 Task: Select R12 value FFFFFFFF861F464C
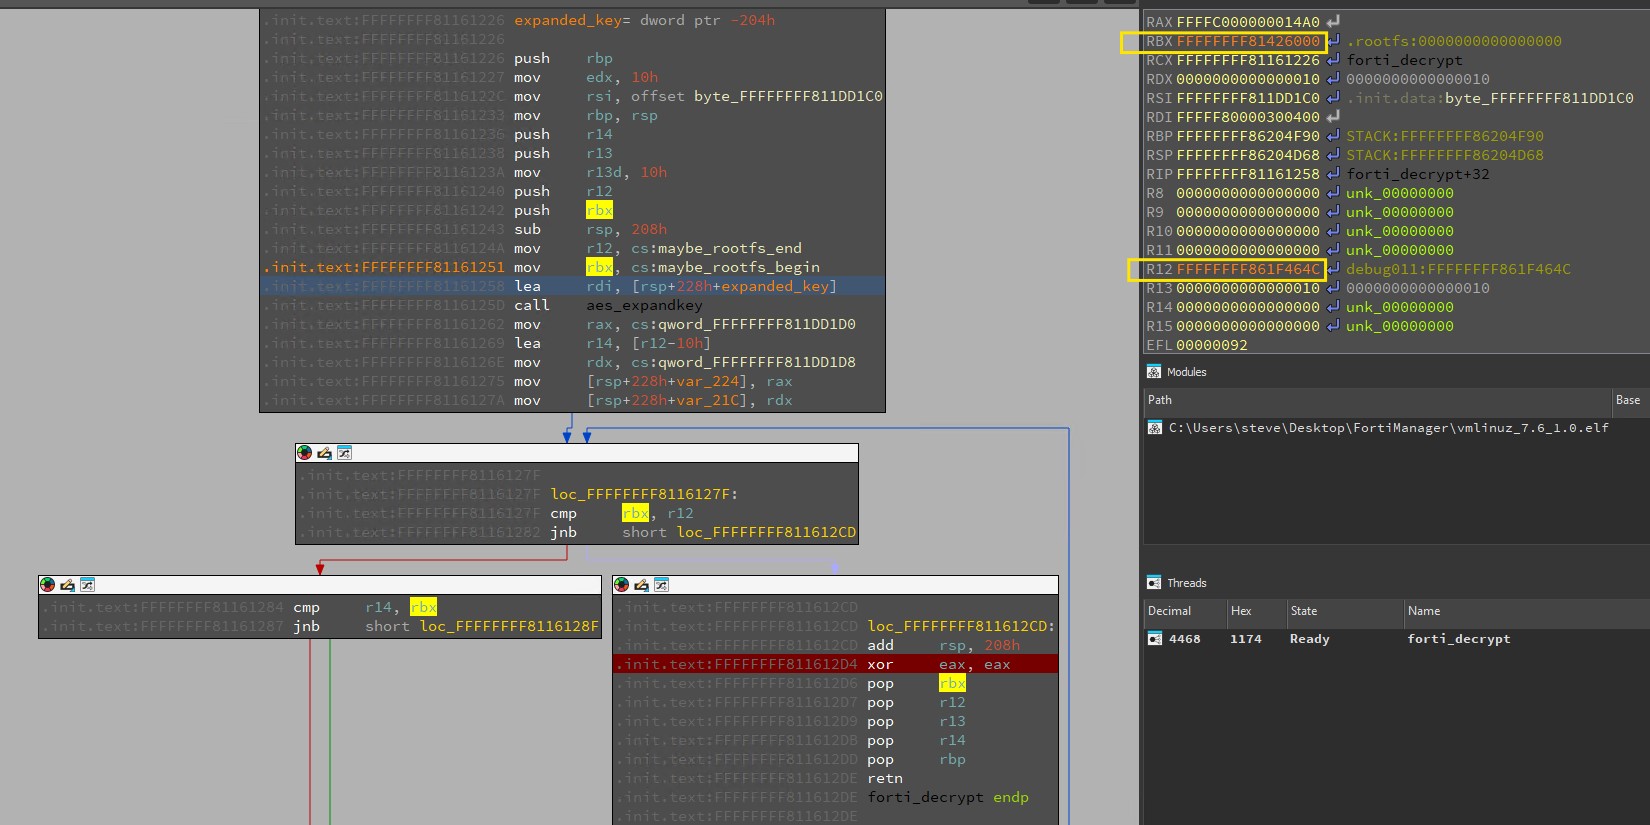click(x=1248, y=269)
